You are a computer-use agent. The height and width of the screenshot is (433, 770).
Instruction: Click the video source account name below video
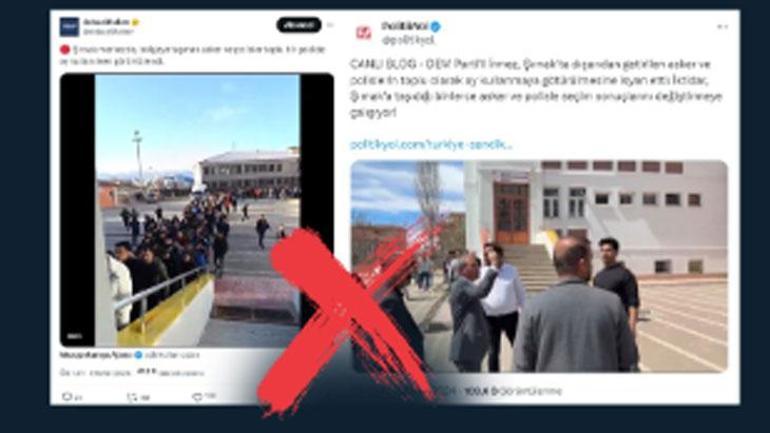coord(96,354)
